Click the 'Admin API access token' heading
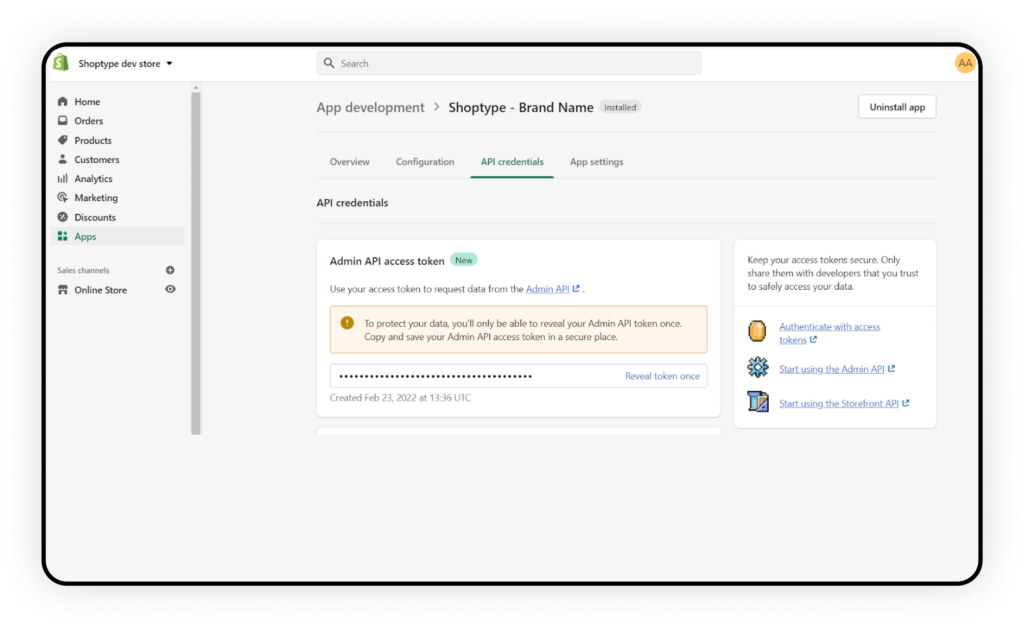The height and width of the screenshot is (626, 1024). pos(387,261)
